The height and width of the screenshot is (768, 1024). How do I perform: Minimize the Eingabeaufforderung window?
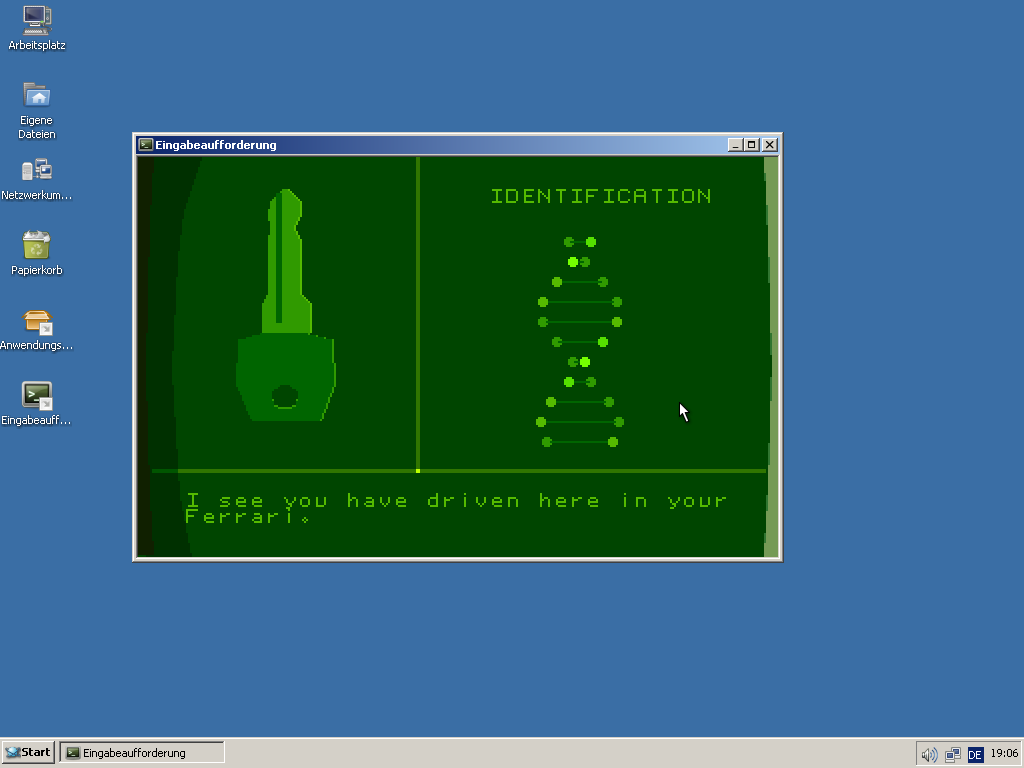pyautogui.click(x=736, y=145)
